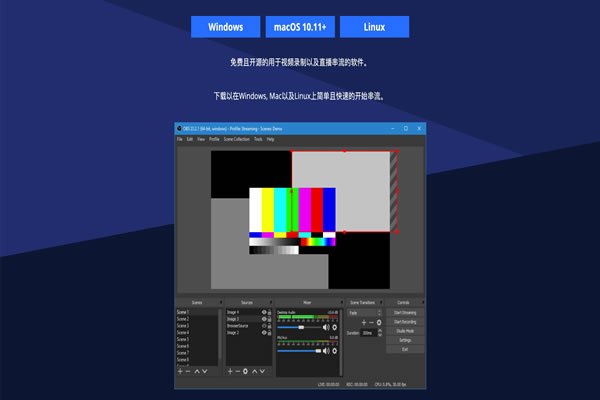The image size is (600, 400).
Task: Select Scene 1 in the Scenes list
Action: [183, 312]
